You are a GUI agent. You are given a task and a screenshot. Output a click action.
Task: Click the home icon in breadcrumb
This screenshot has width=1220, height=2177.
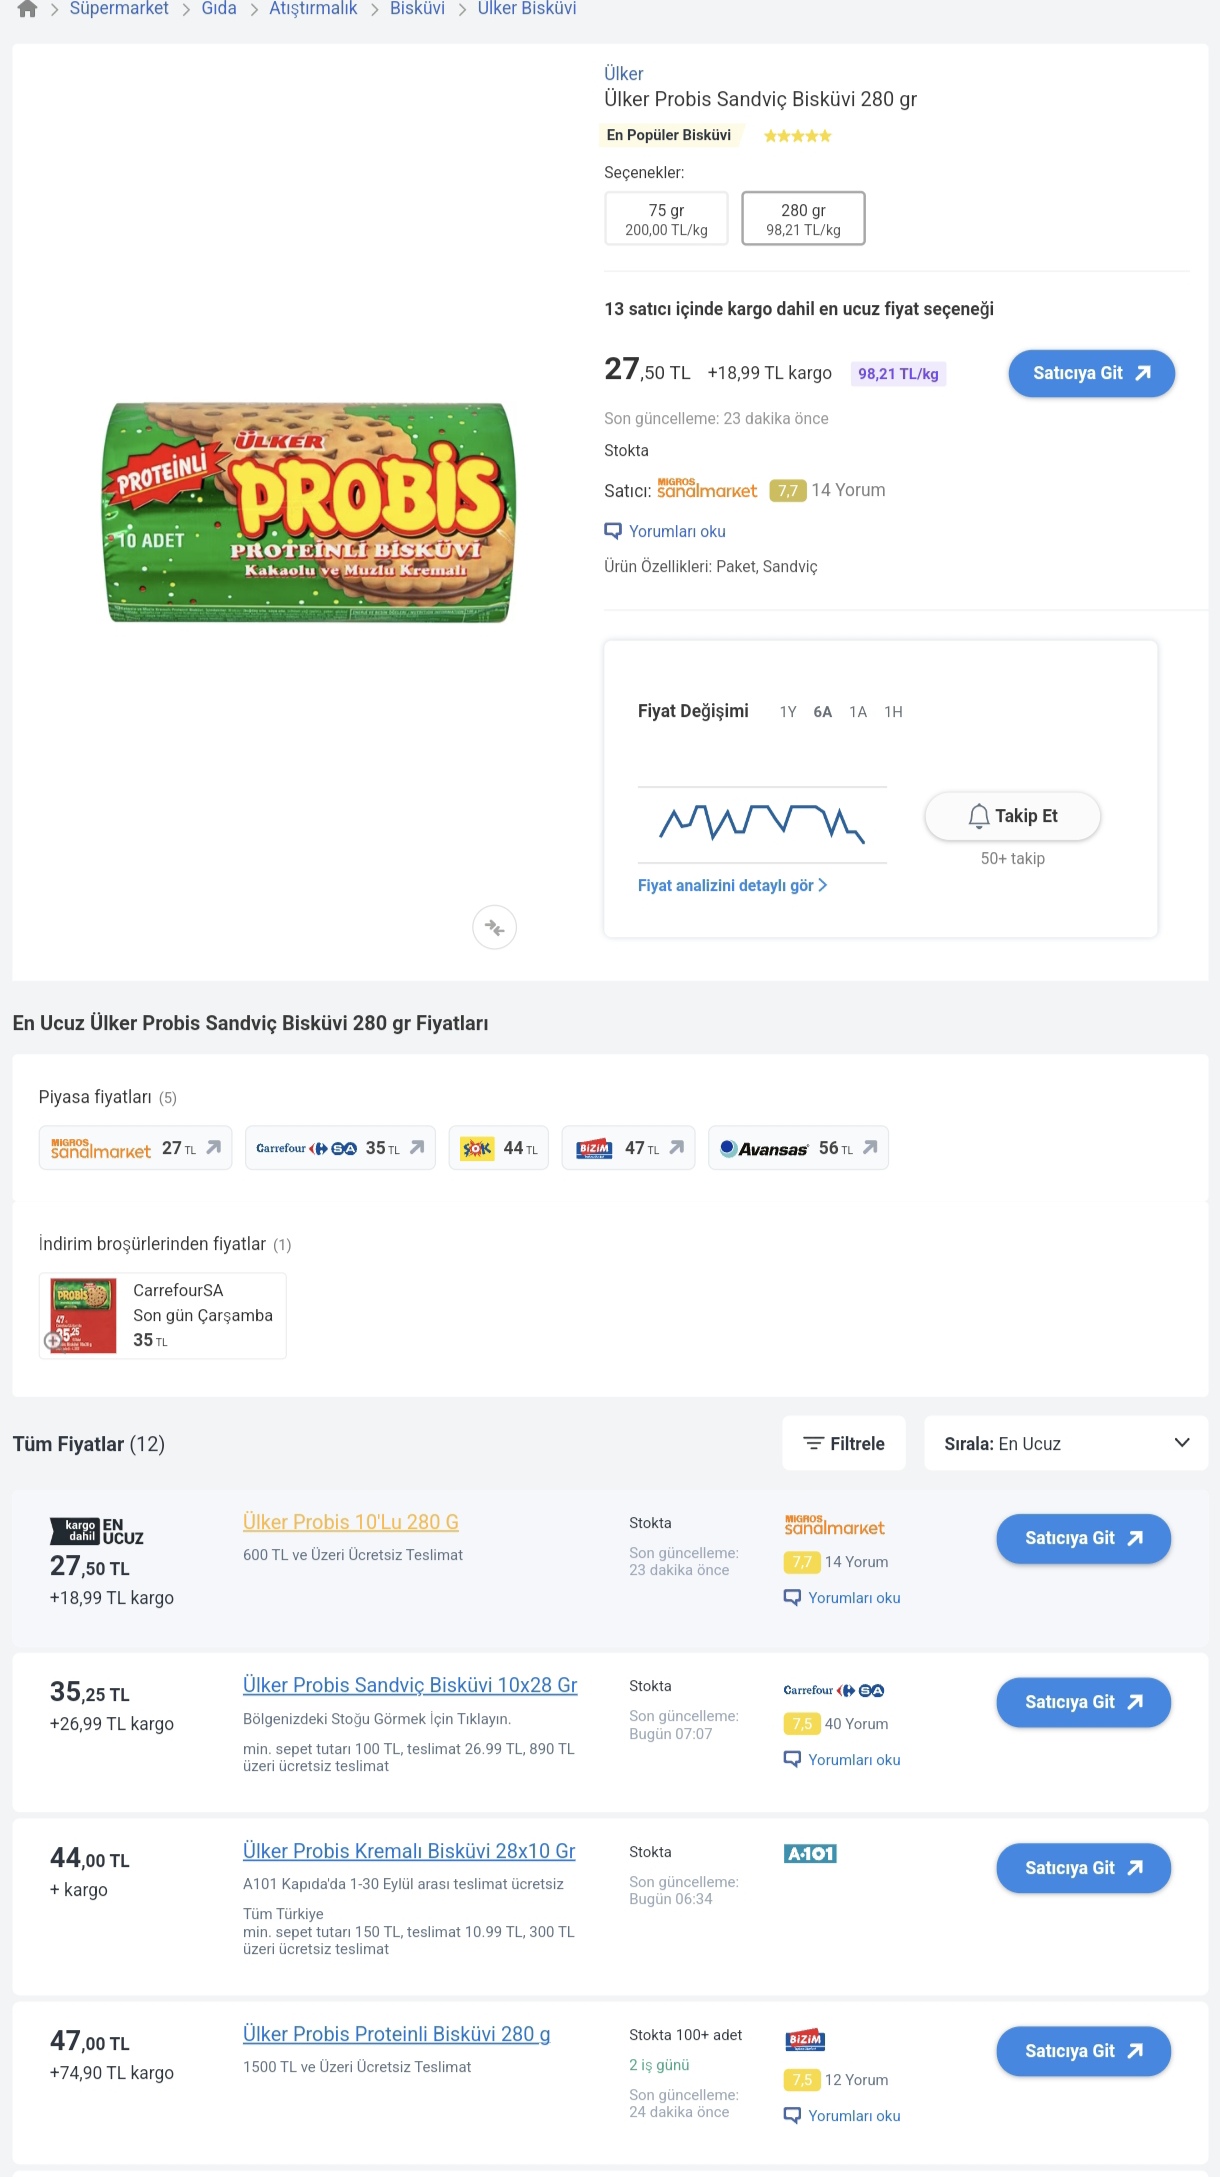27,9
